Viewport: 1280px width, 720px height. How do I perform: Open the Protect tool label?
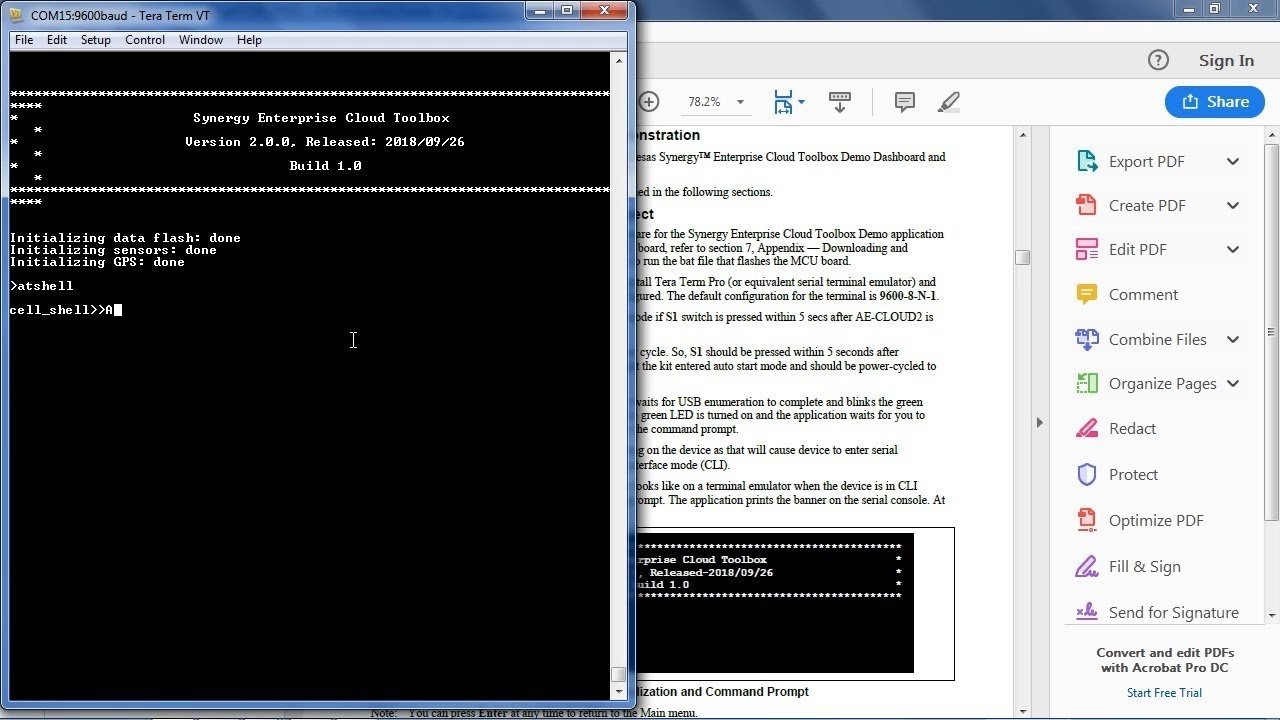coord(1134,475)
